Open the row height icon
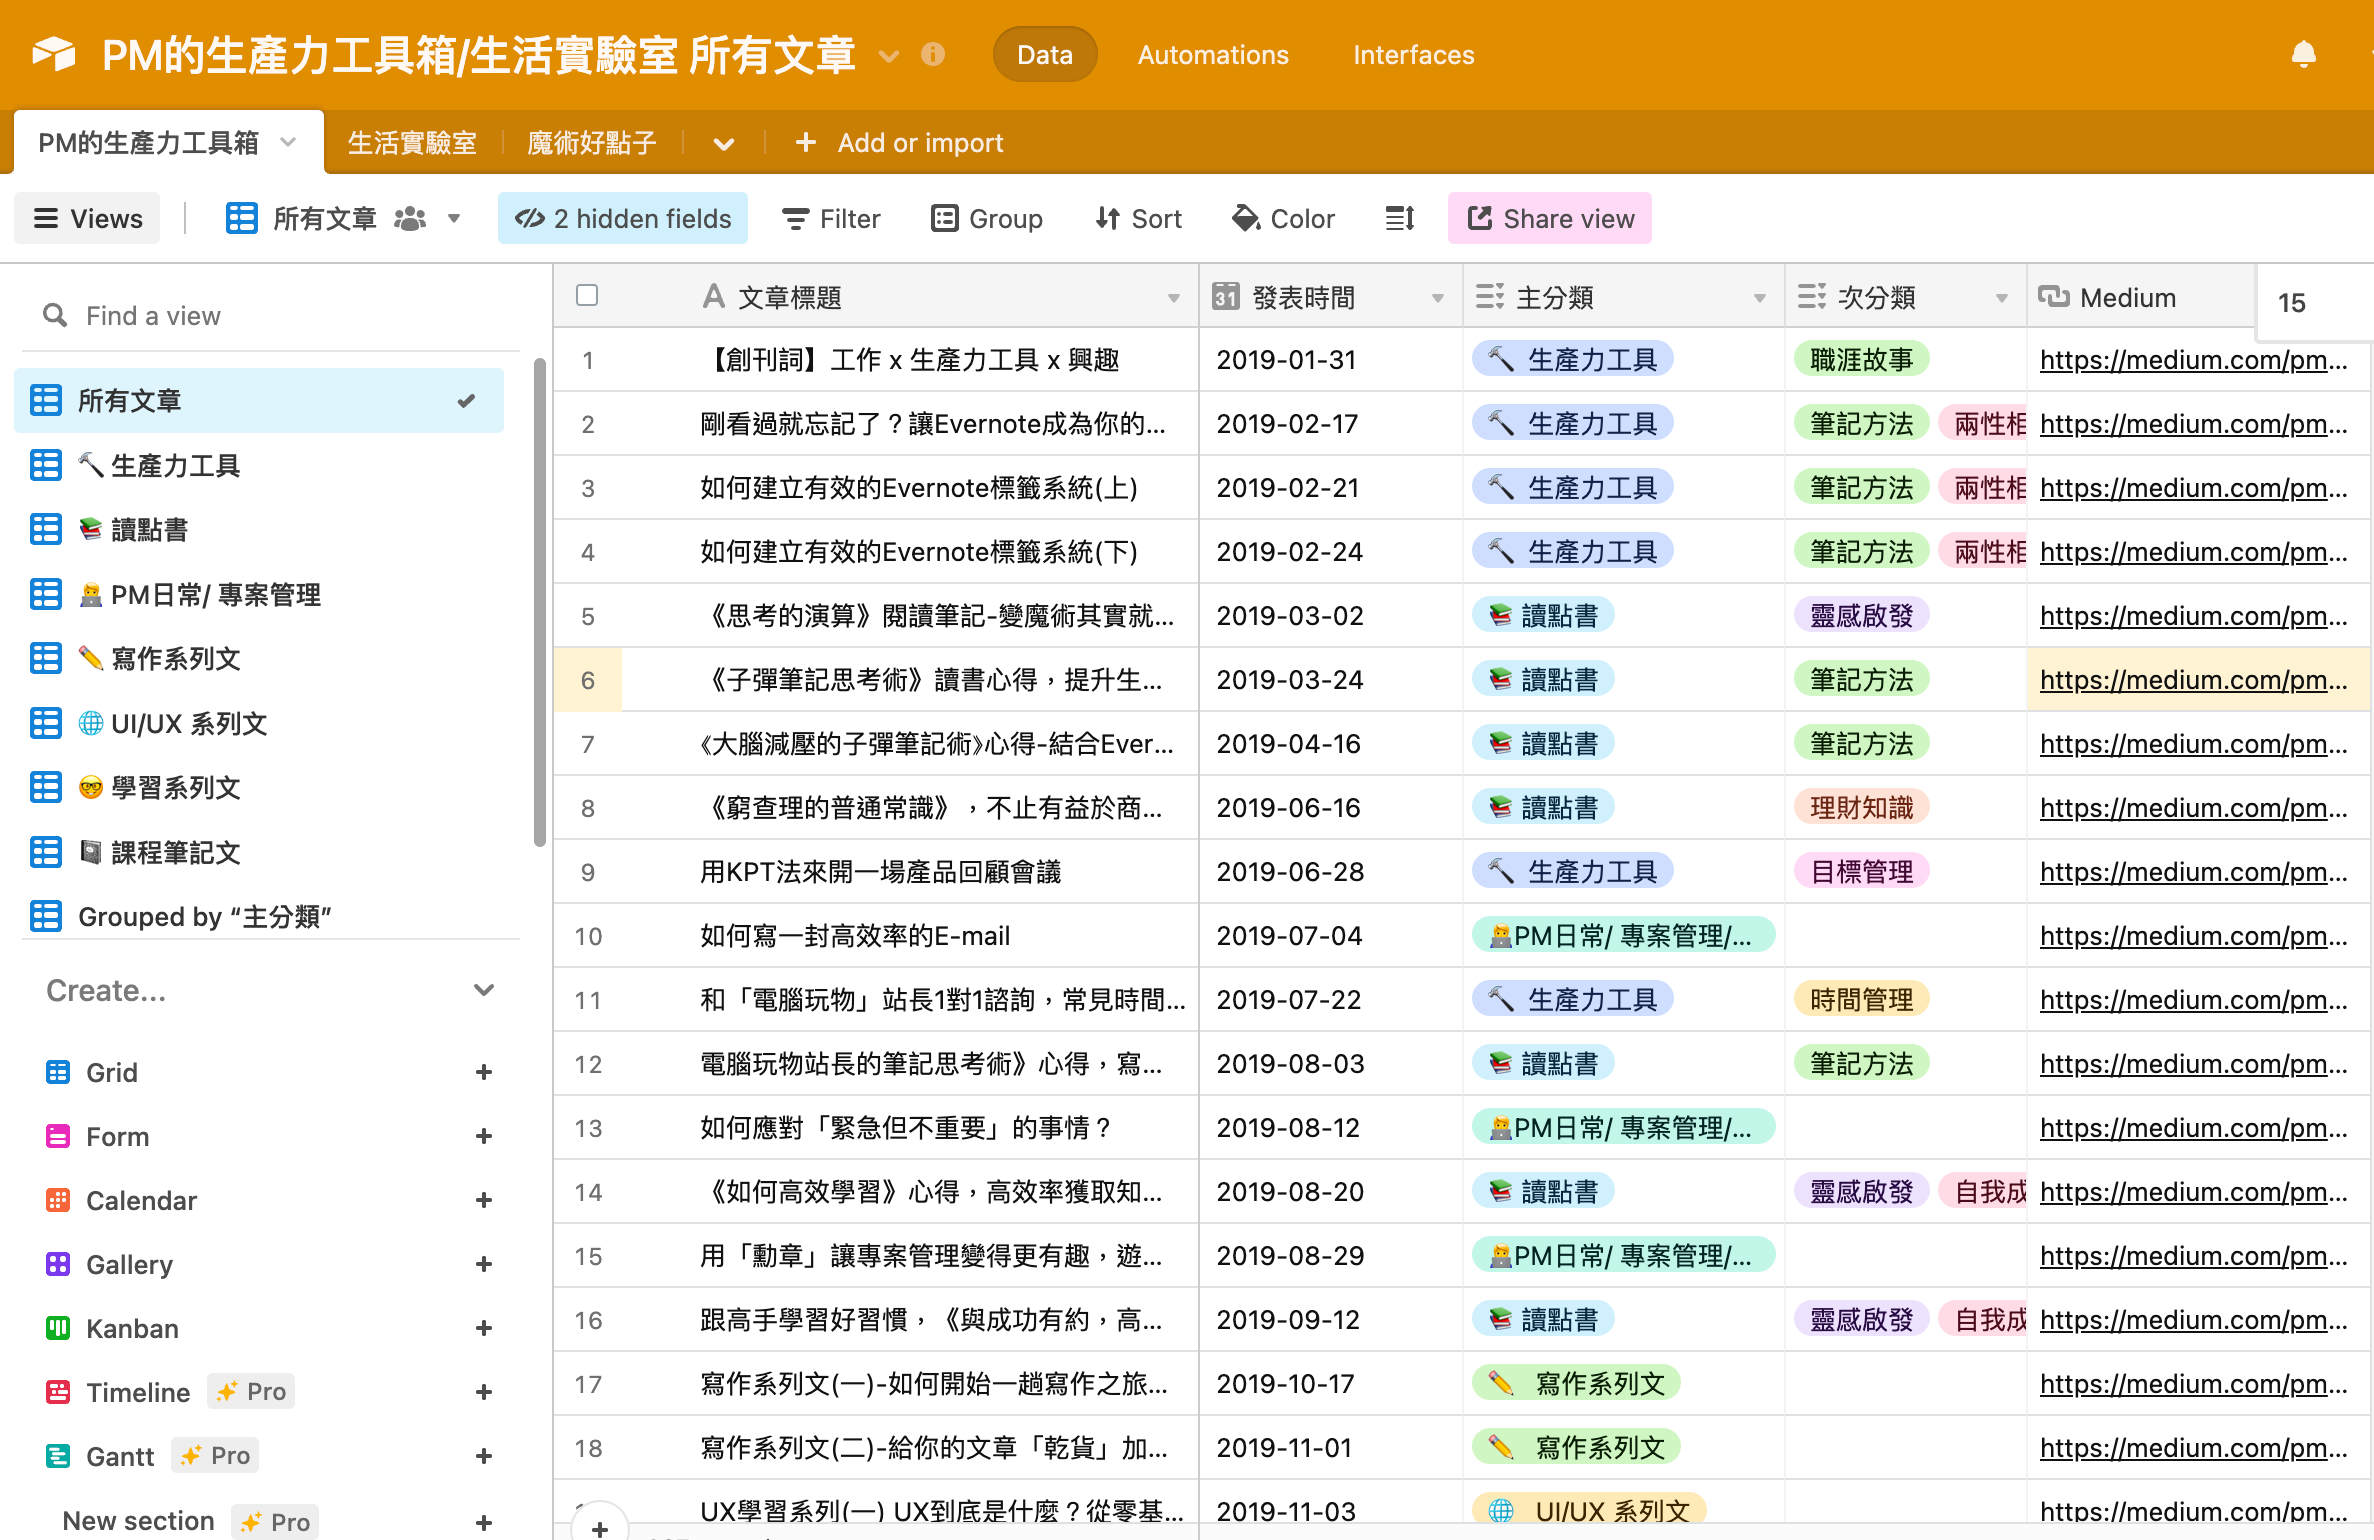2374x1540 pixels. pos(1399,218)
